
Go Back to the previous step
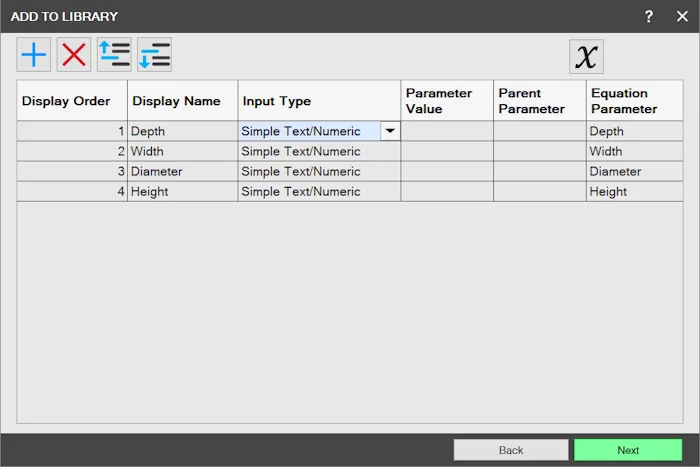(x=511, y=450)
